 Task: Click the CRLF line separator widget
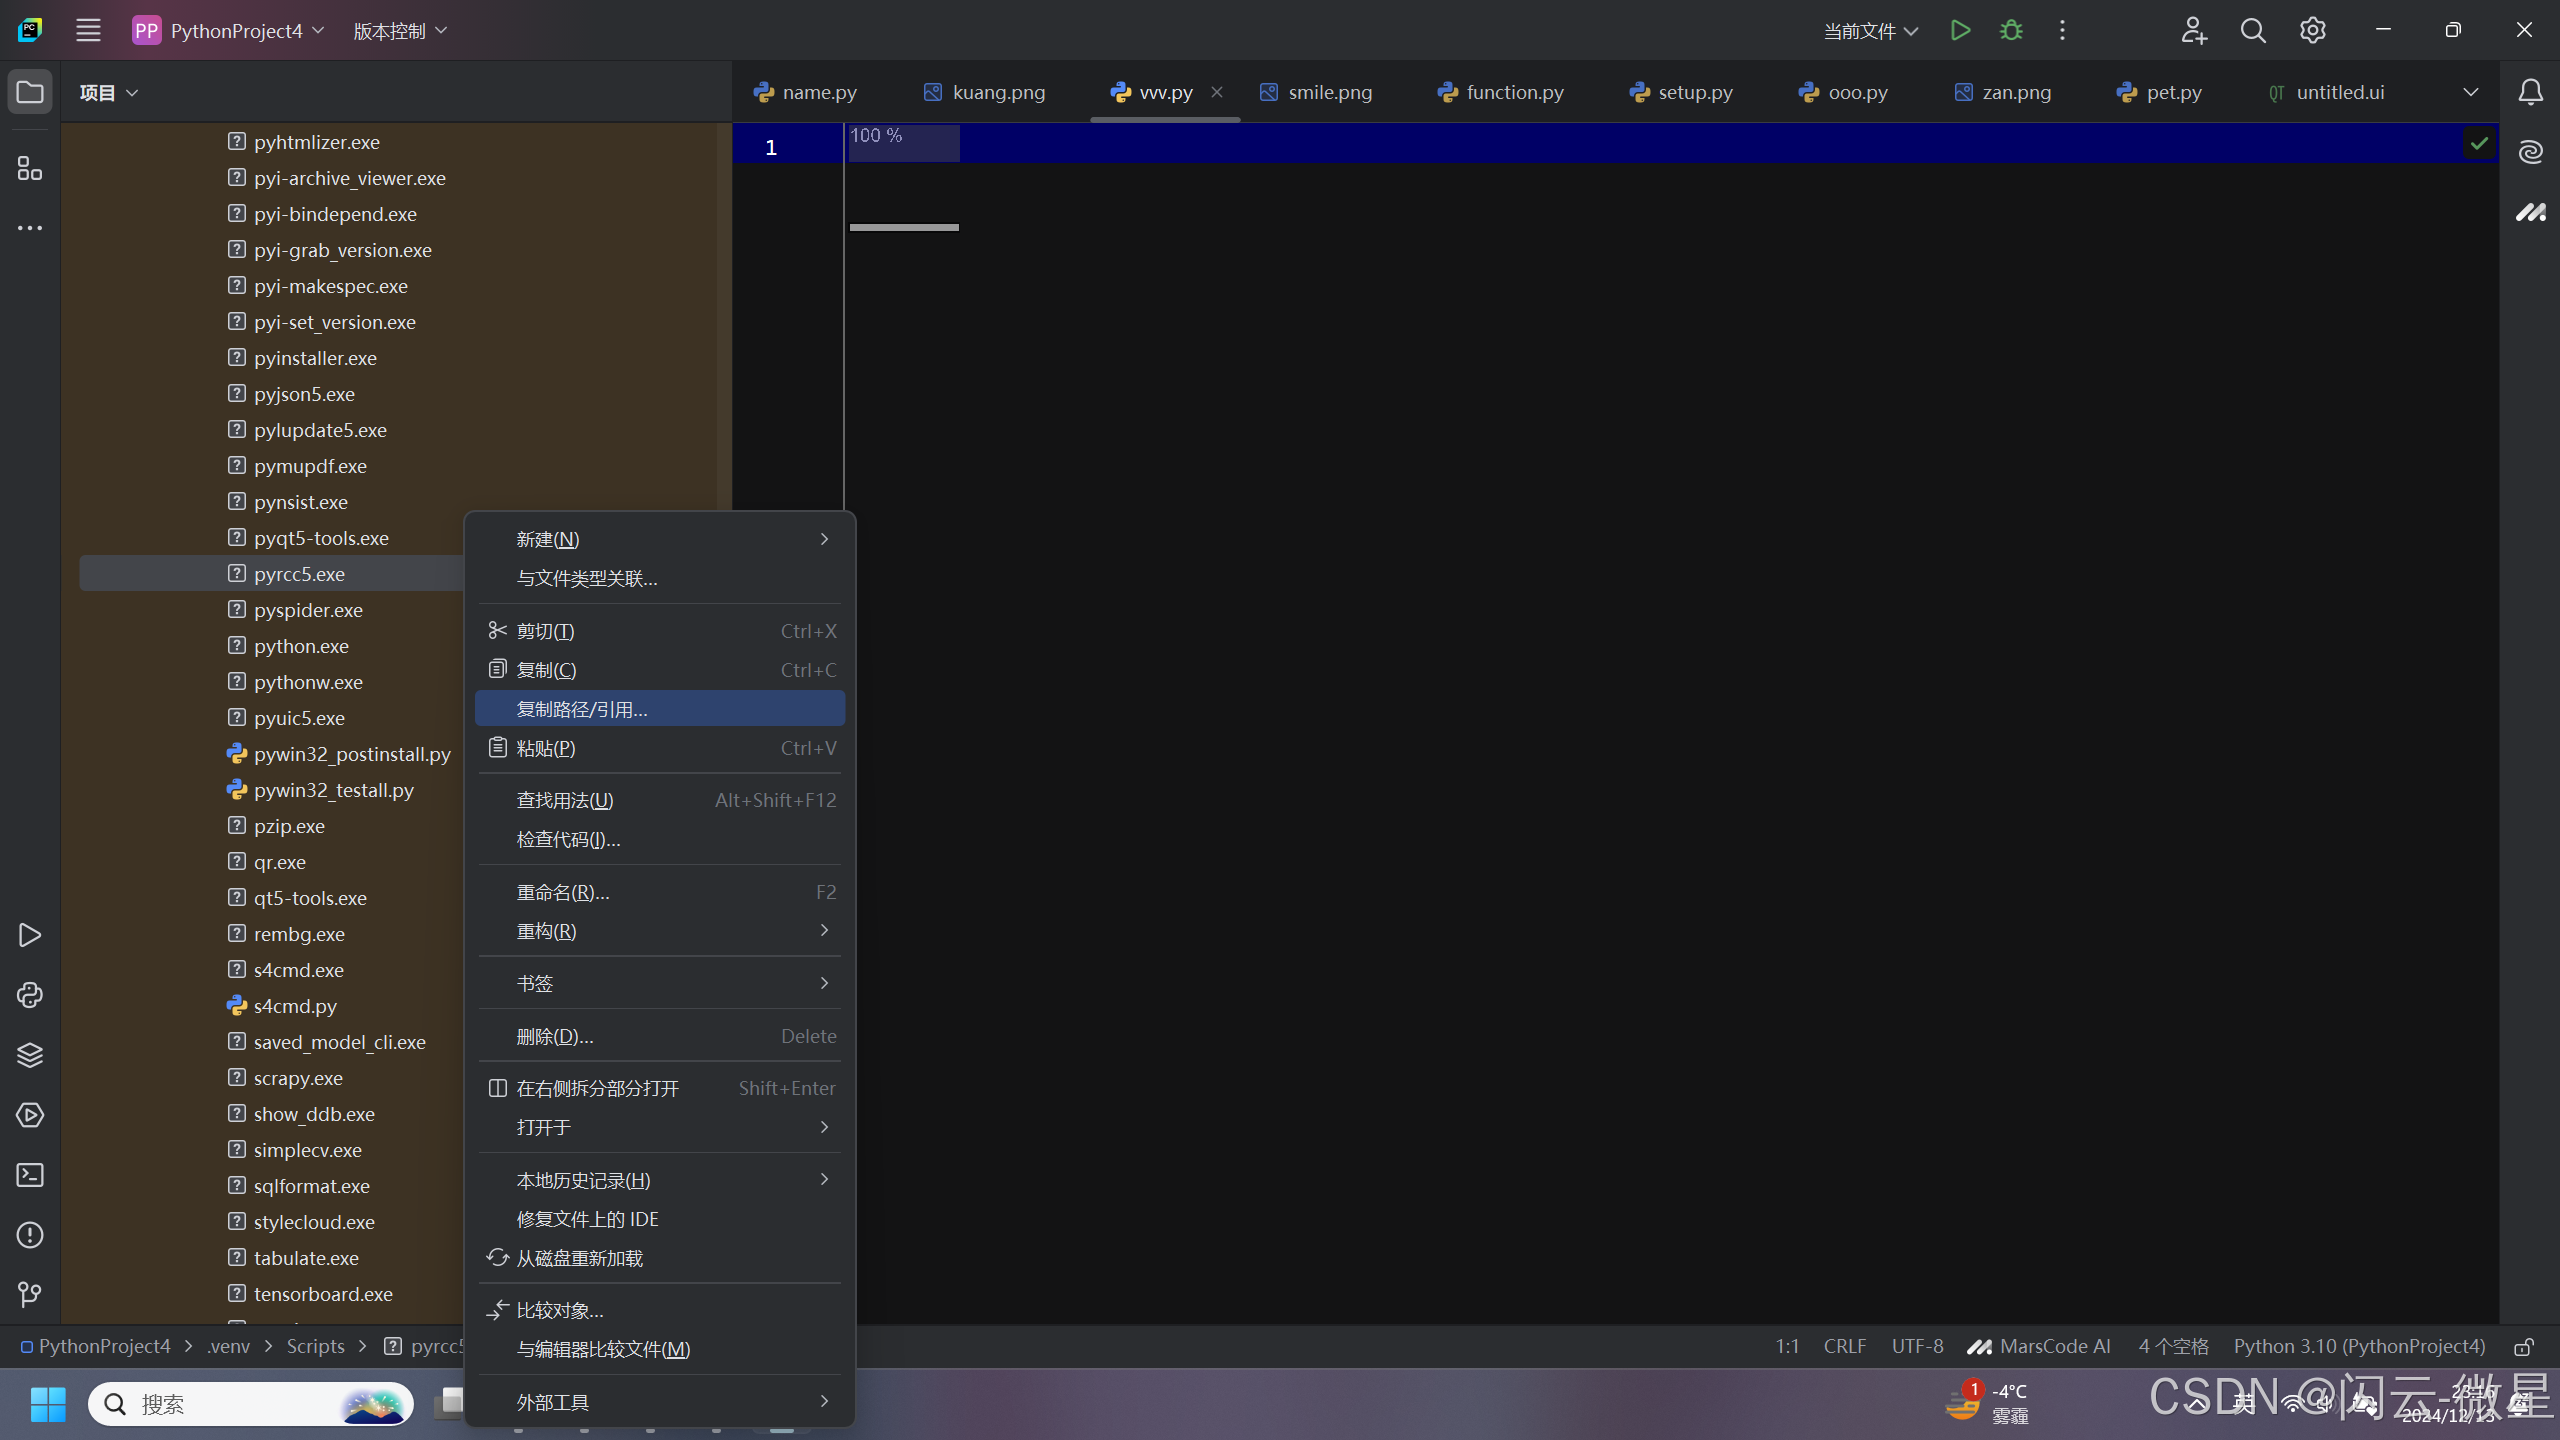pos(1844,1347)
